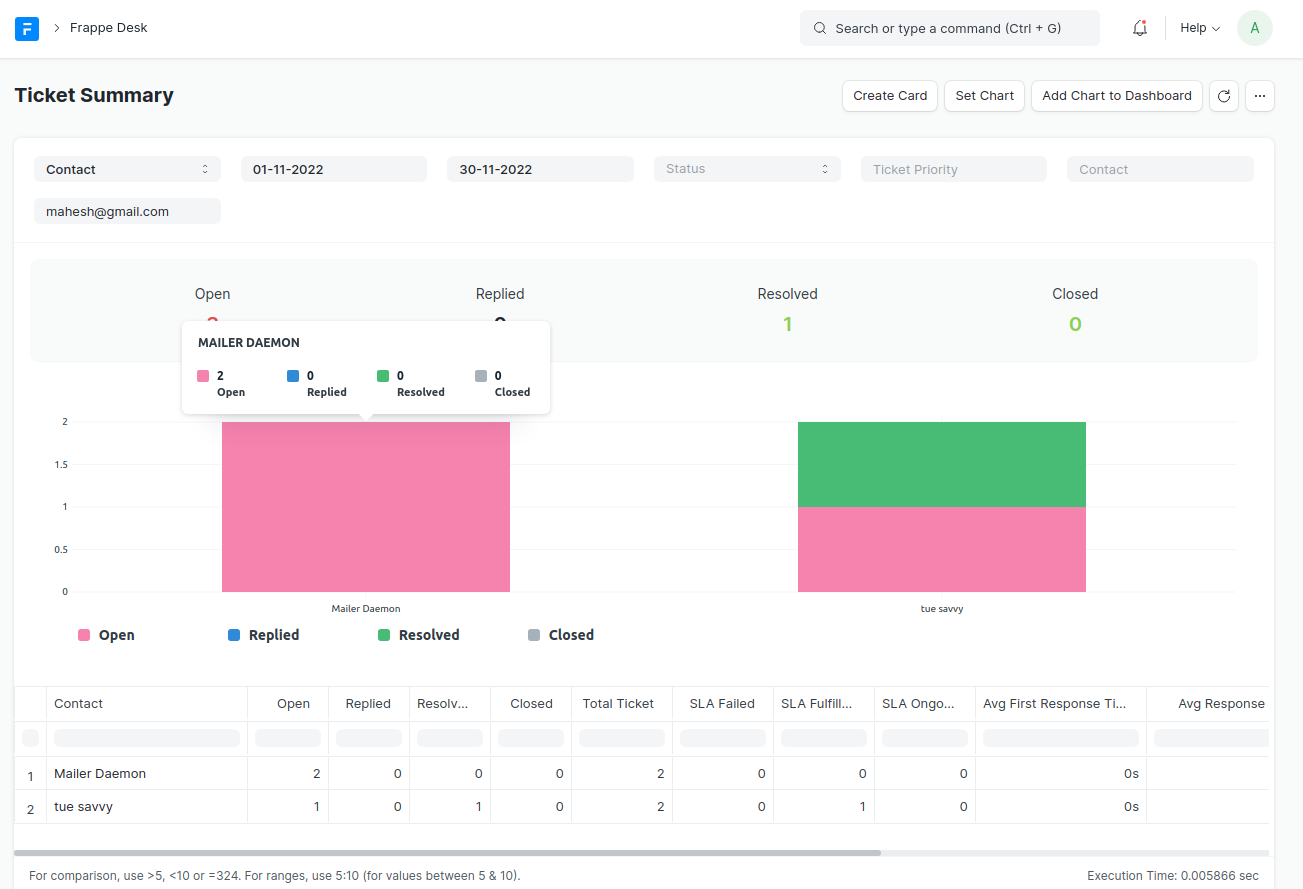Click the search magnifier icon
Image resolution: width=1303 pixels, height=889 pixels.
coord(820,28)
